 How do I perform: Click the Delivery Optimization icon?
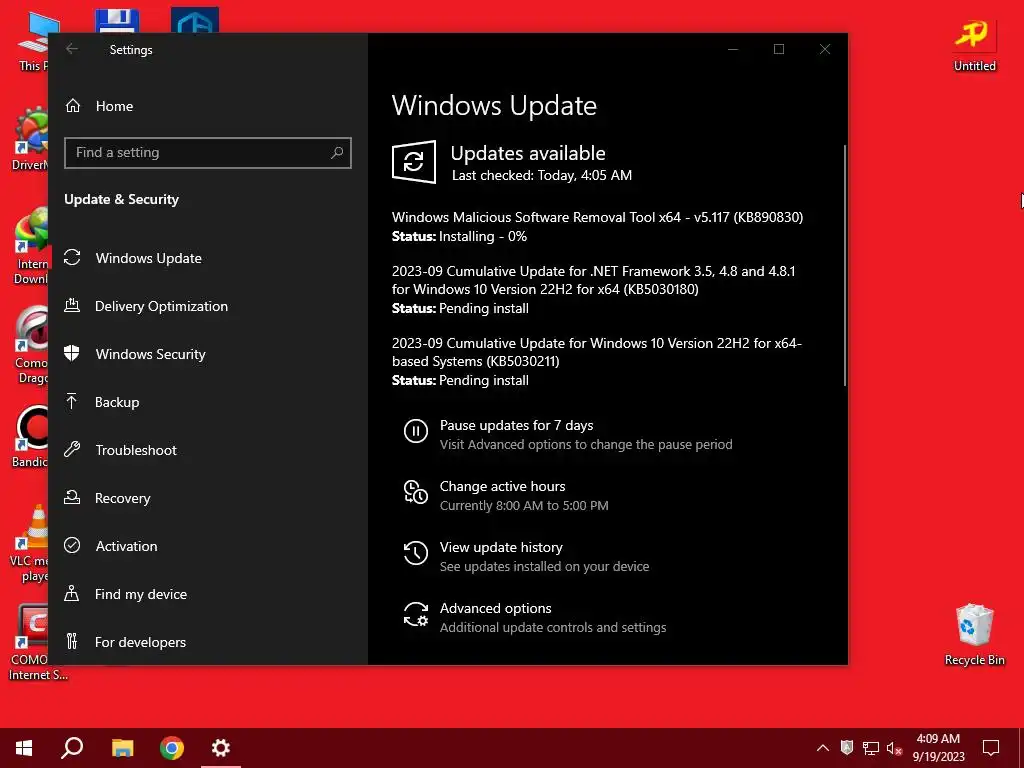[x=72, y=306]
